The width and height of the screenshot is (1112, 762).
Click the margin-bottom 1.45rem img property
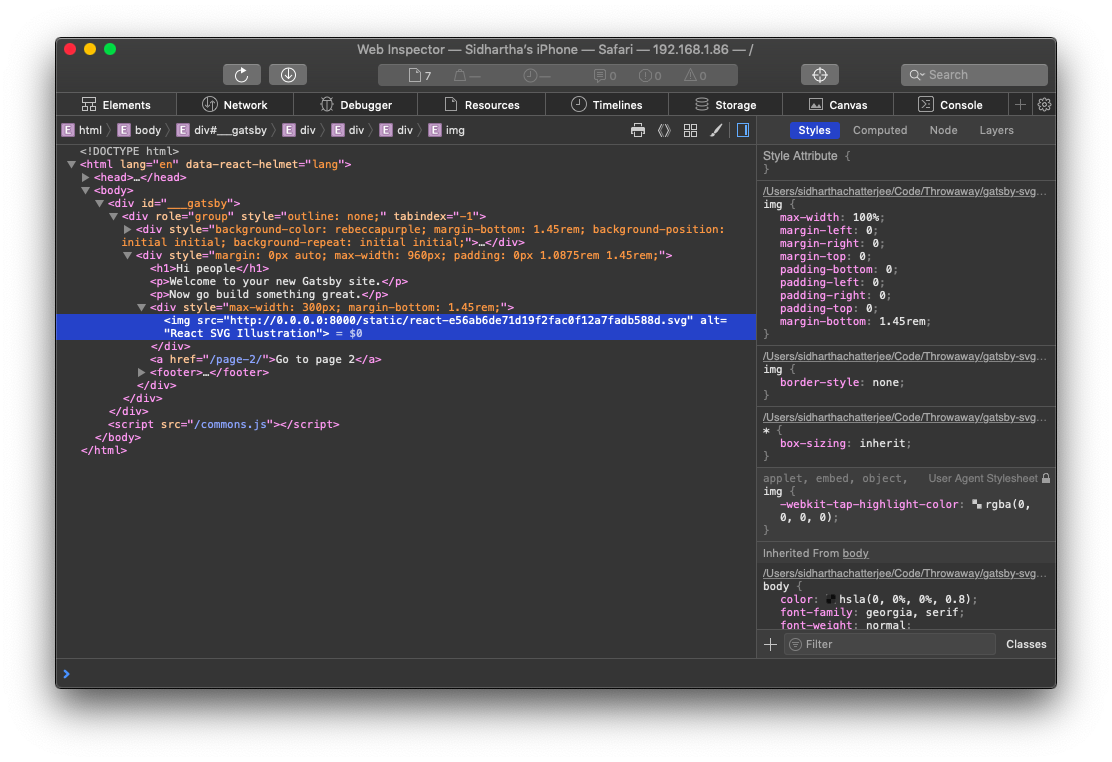pyautogui.click(x=855, y=321)
